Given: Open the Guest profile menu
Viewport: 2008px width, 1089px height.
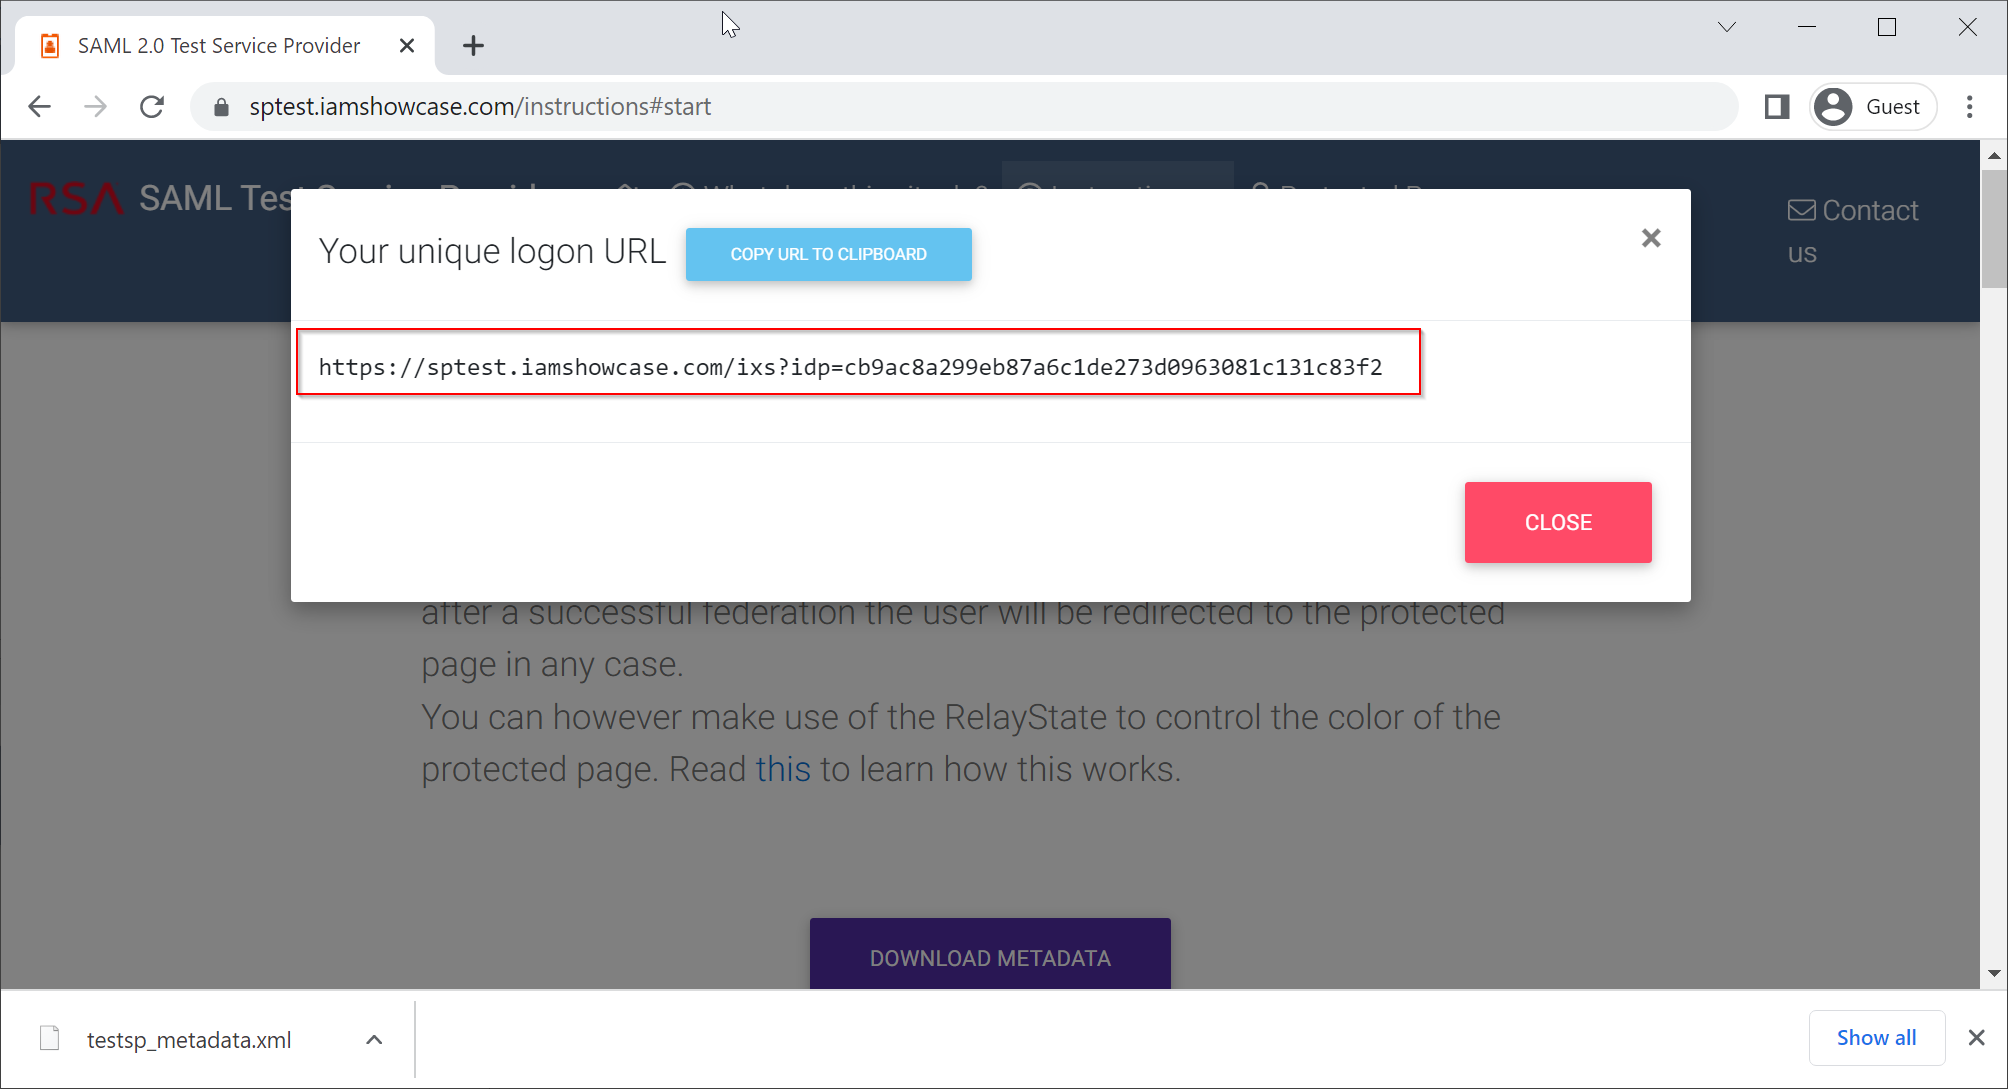Looking at the screenshot, I should coord(1872,107).
